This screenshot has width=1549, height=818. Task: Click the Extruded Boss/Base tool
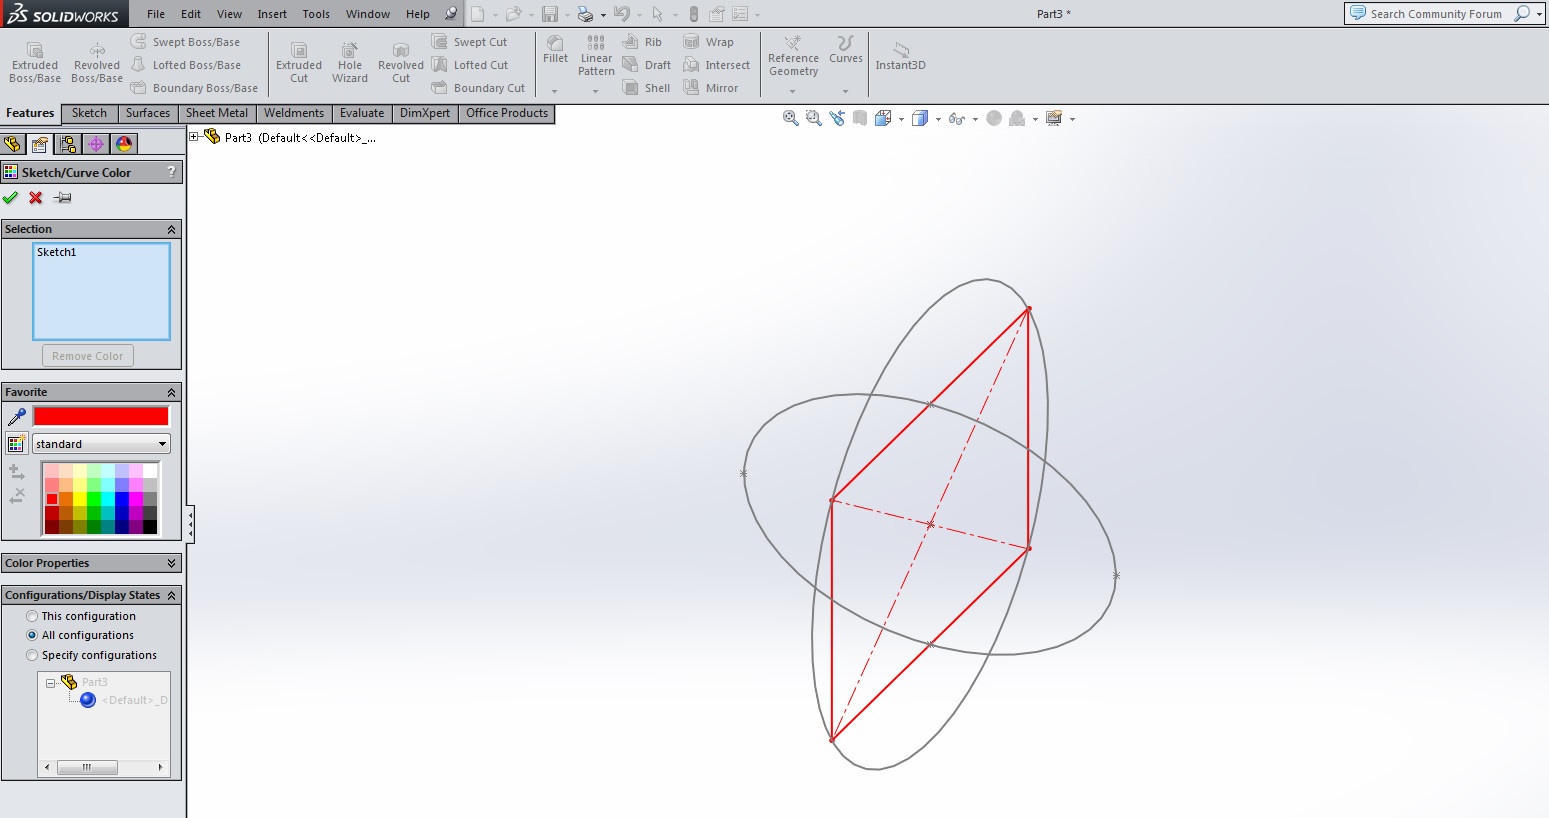35,62
